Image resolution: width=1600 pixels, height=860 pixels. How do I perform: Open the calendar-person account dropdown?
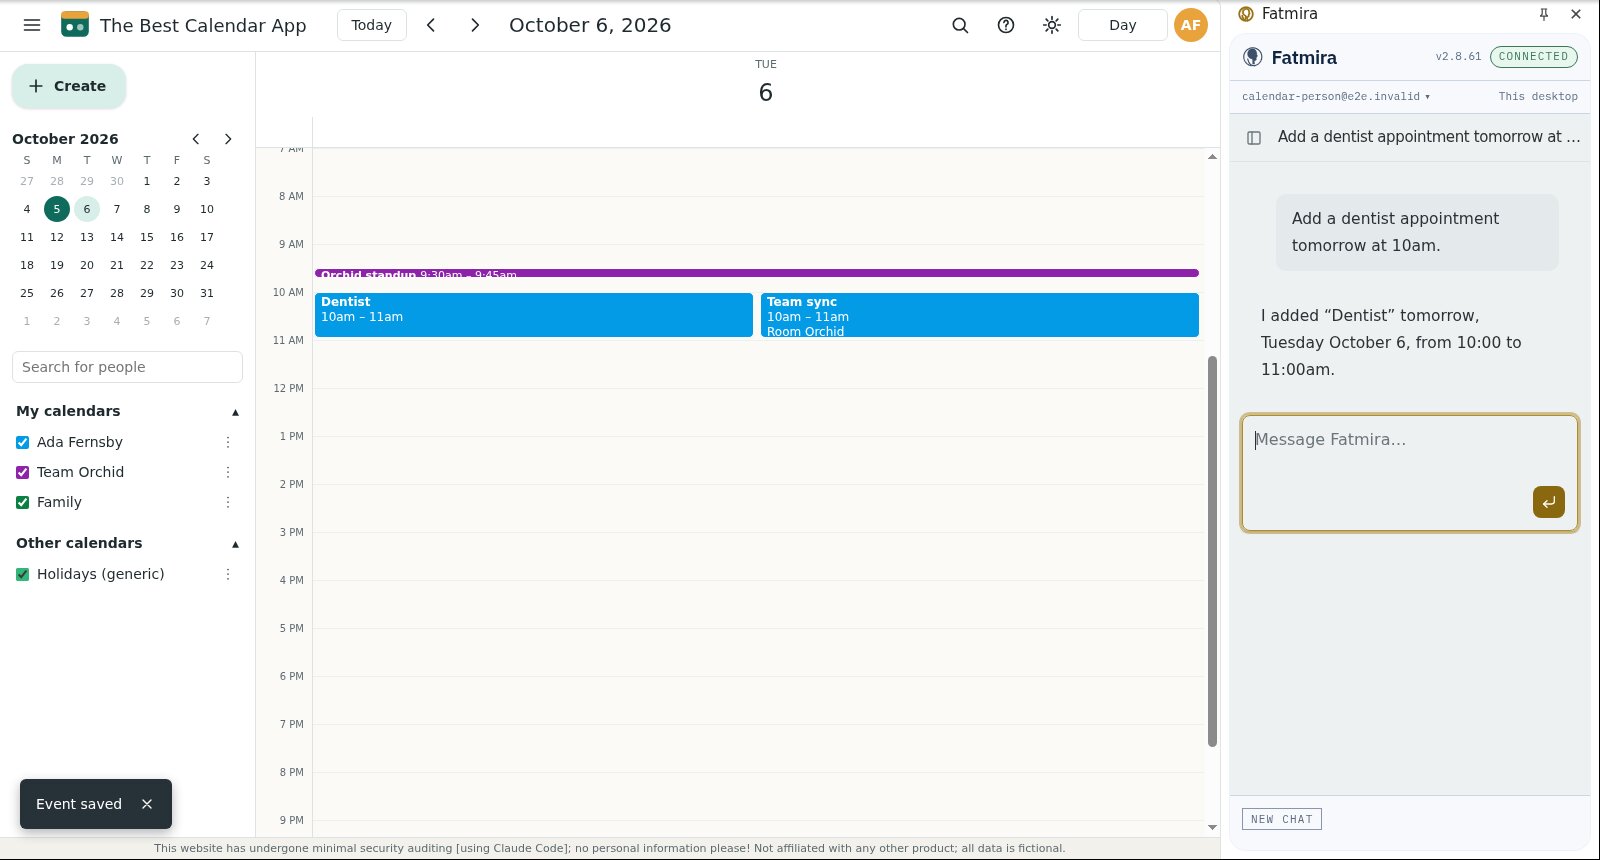pyautogui.click(x=1336, y=97)
